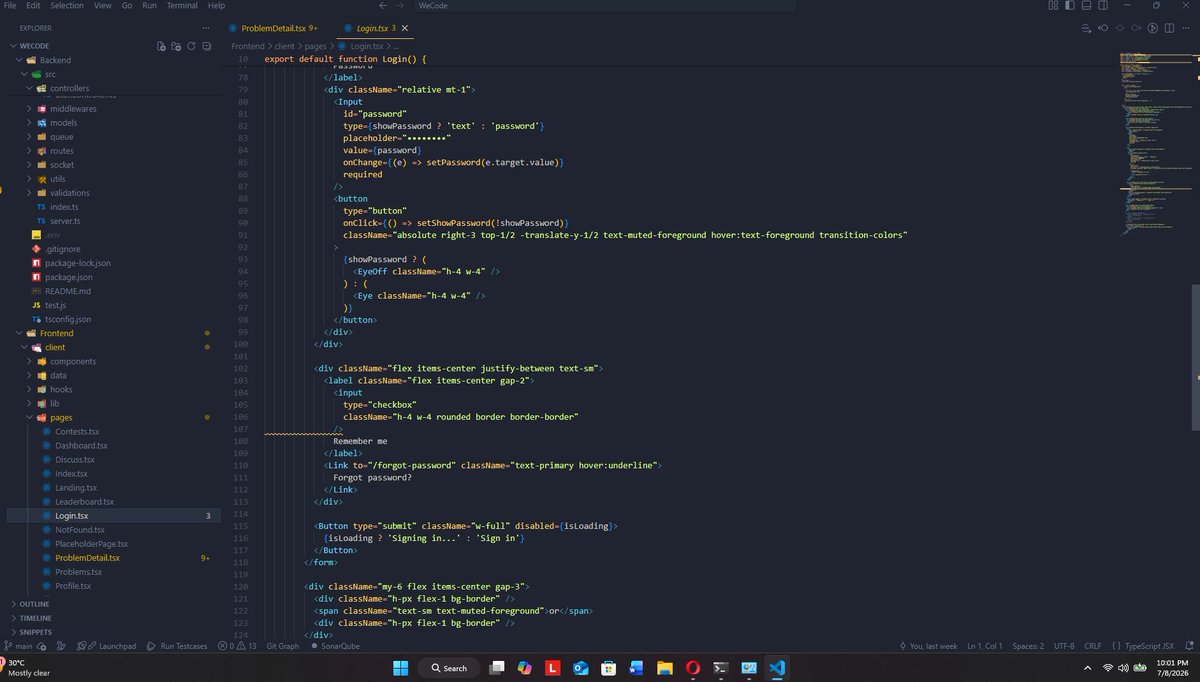
Task: Click the Split Editor Right icon
Action: tap(1168, 28)
